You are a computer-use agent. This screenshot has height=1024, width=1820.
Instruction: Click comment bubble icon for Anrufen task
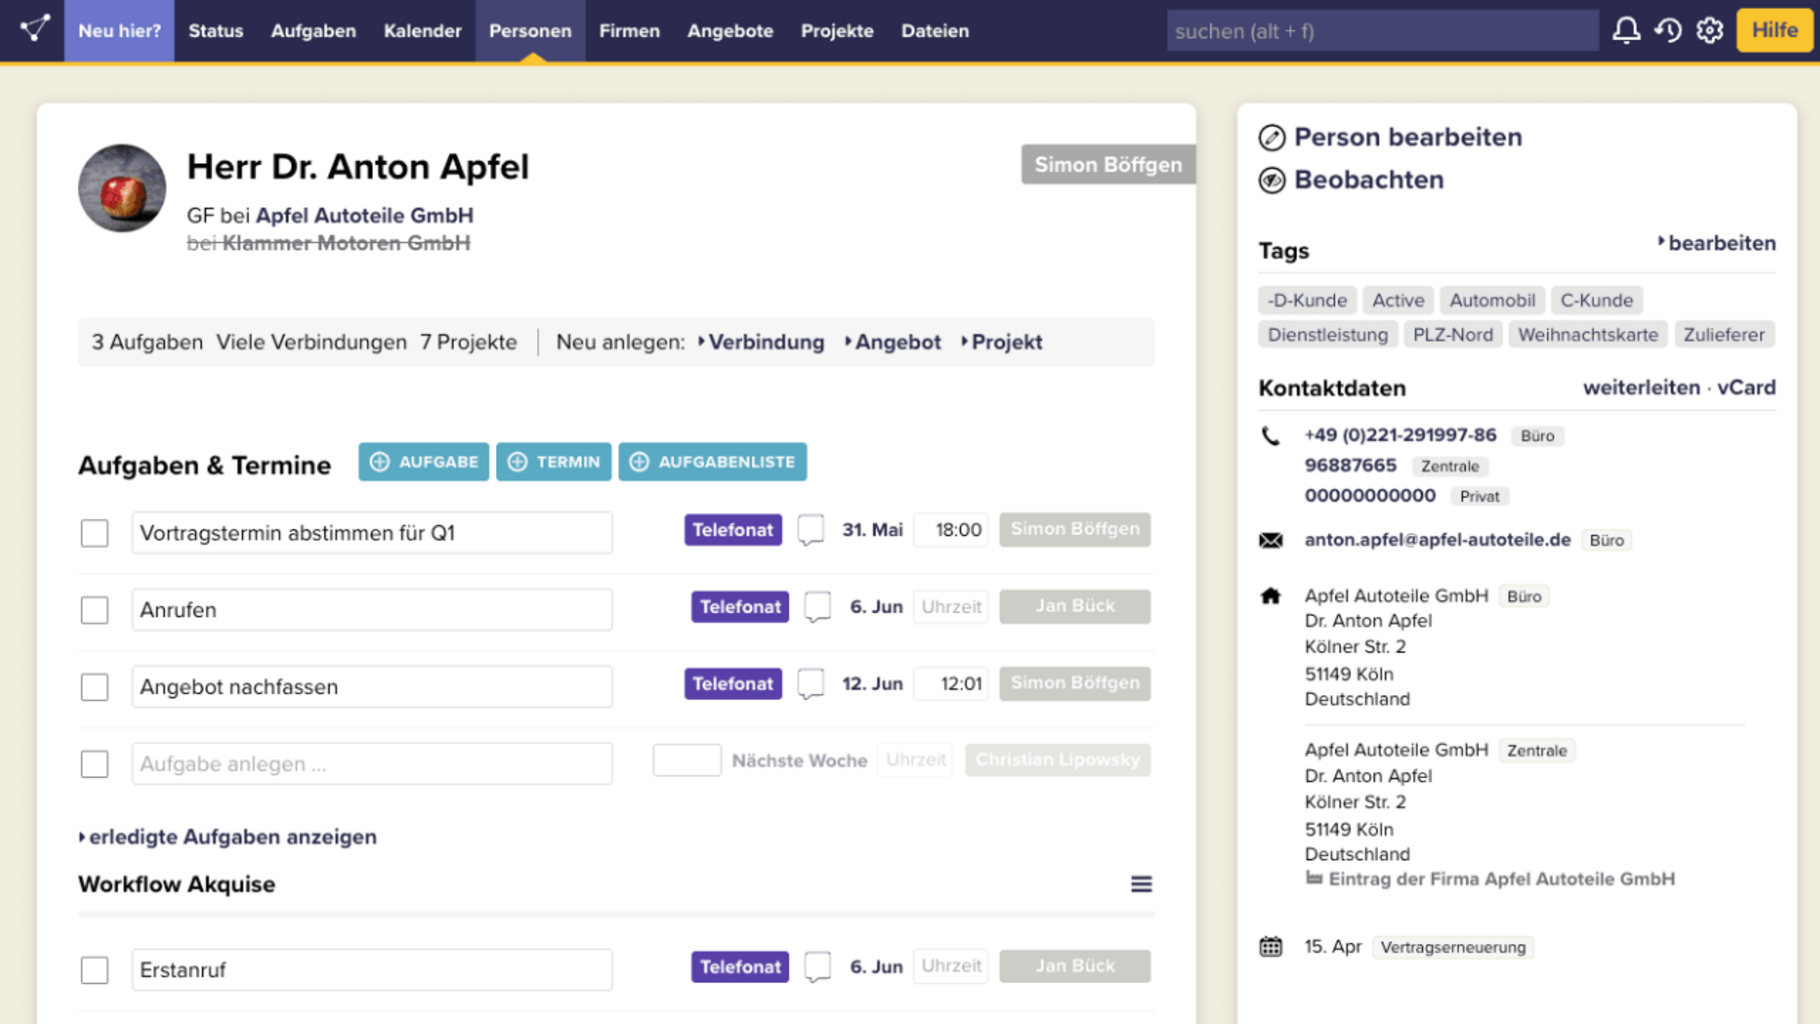click(818, 607)
